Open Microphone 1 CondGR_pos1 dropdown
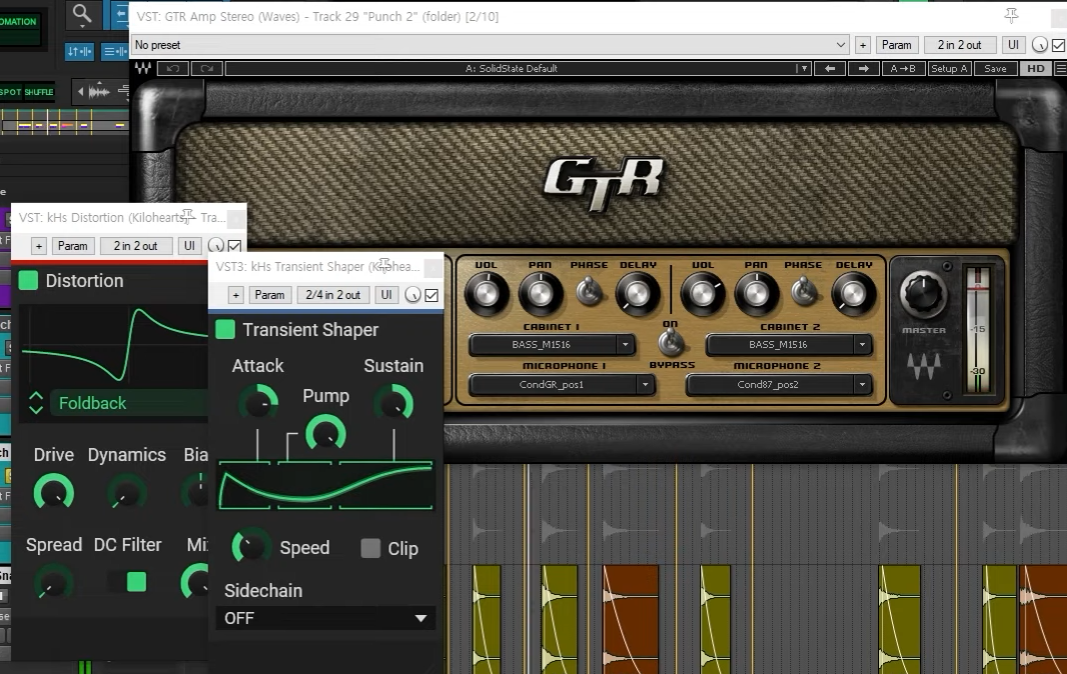This screenshot has height=674, width=1067. 562,385
